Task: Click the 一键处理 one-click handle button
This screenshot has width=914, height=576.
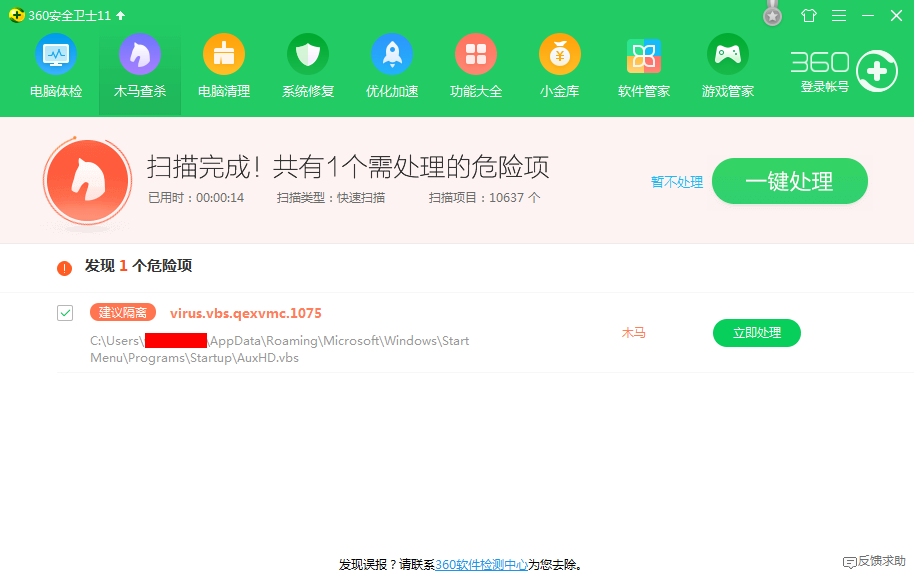Action: (x=789, y=181)
